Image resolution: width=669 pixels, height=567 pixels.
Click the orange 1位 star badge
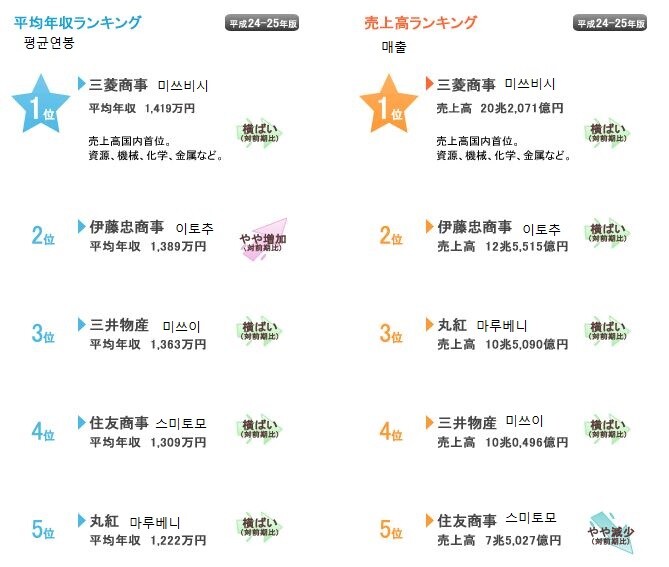[389, 104]
